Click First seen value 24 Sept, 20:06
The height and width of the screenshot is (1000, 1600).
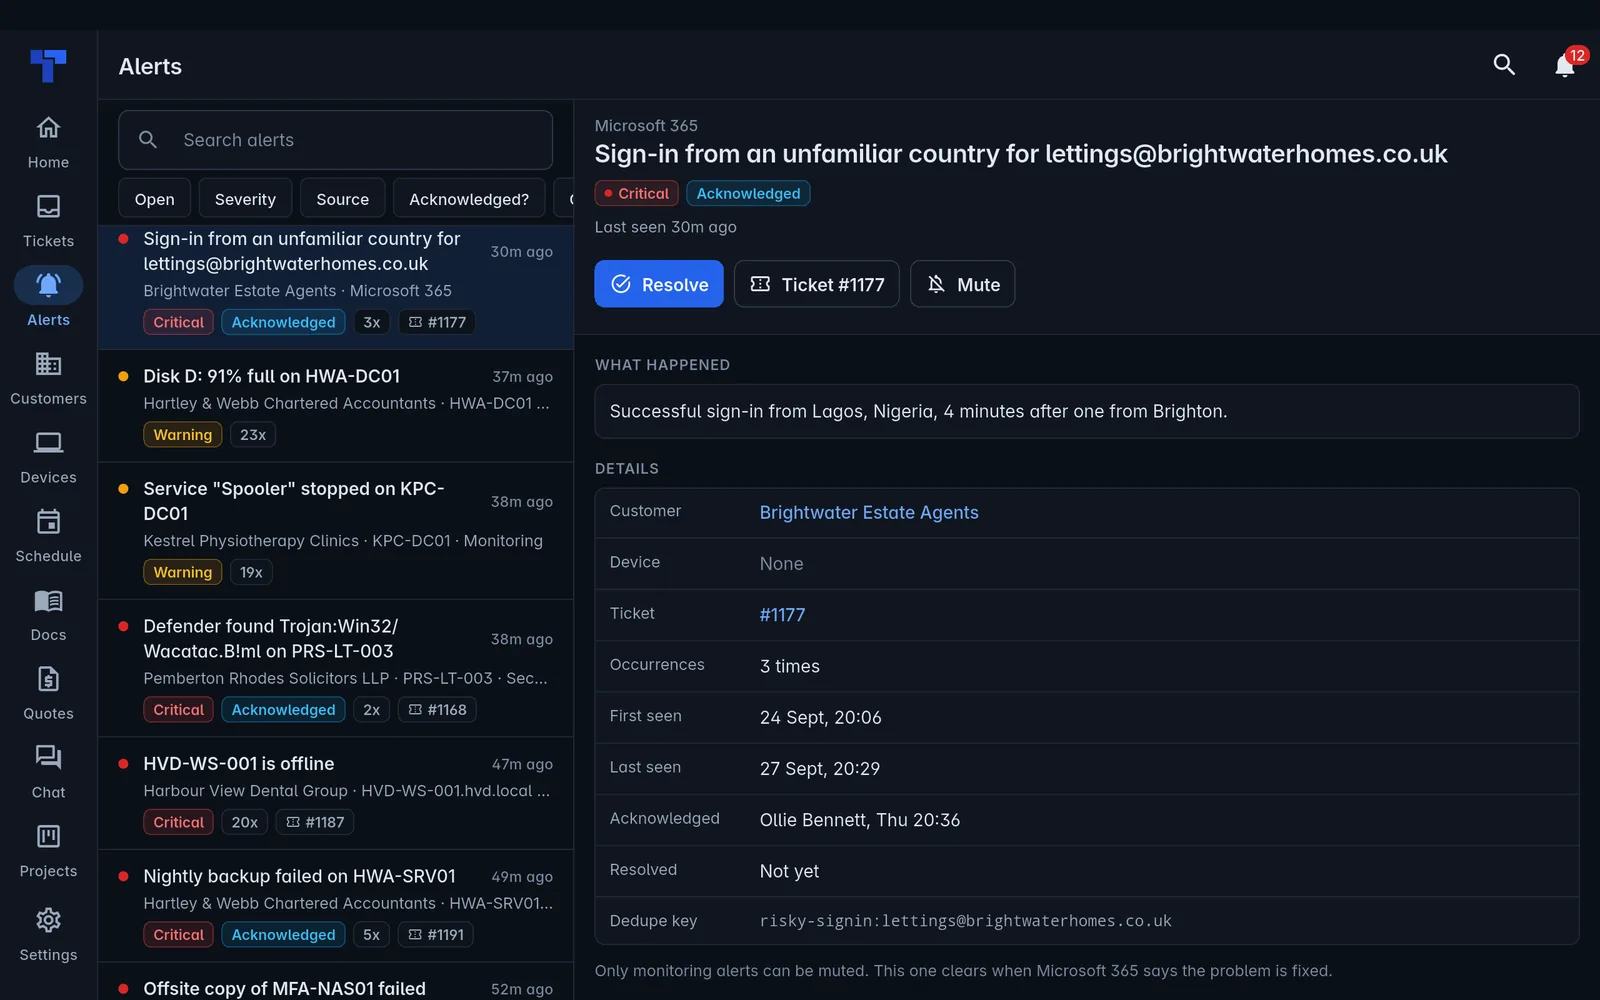(x=821, y=717)
